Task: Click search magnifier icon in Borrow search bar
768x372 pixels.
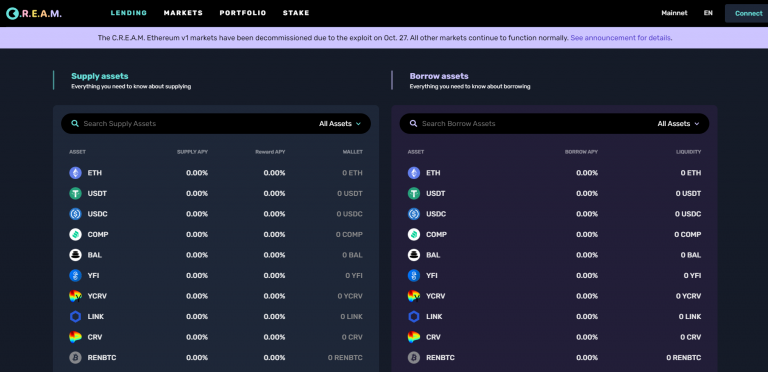Action: 413,124
